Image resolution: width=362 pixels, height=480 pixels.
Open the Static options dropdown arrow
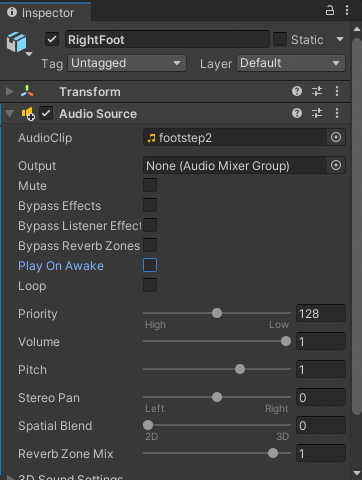point(340,39)
